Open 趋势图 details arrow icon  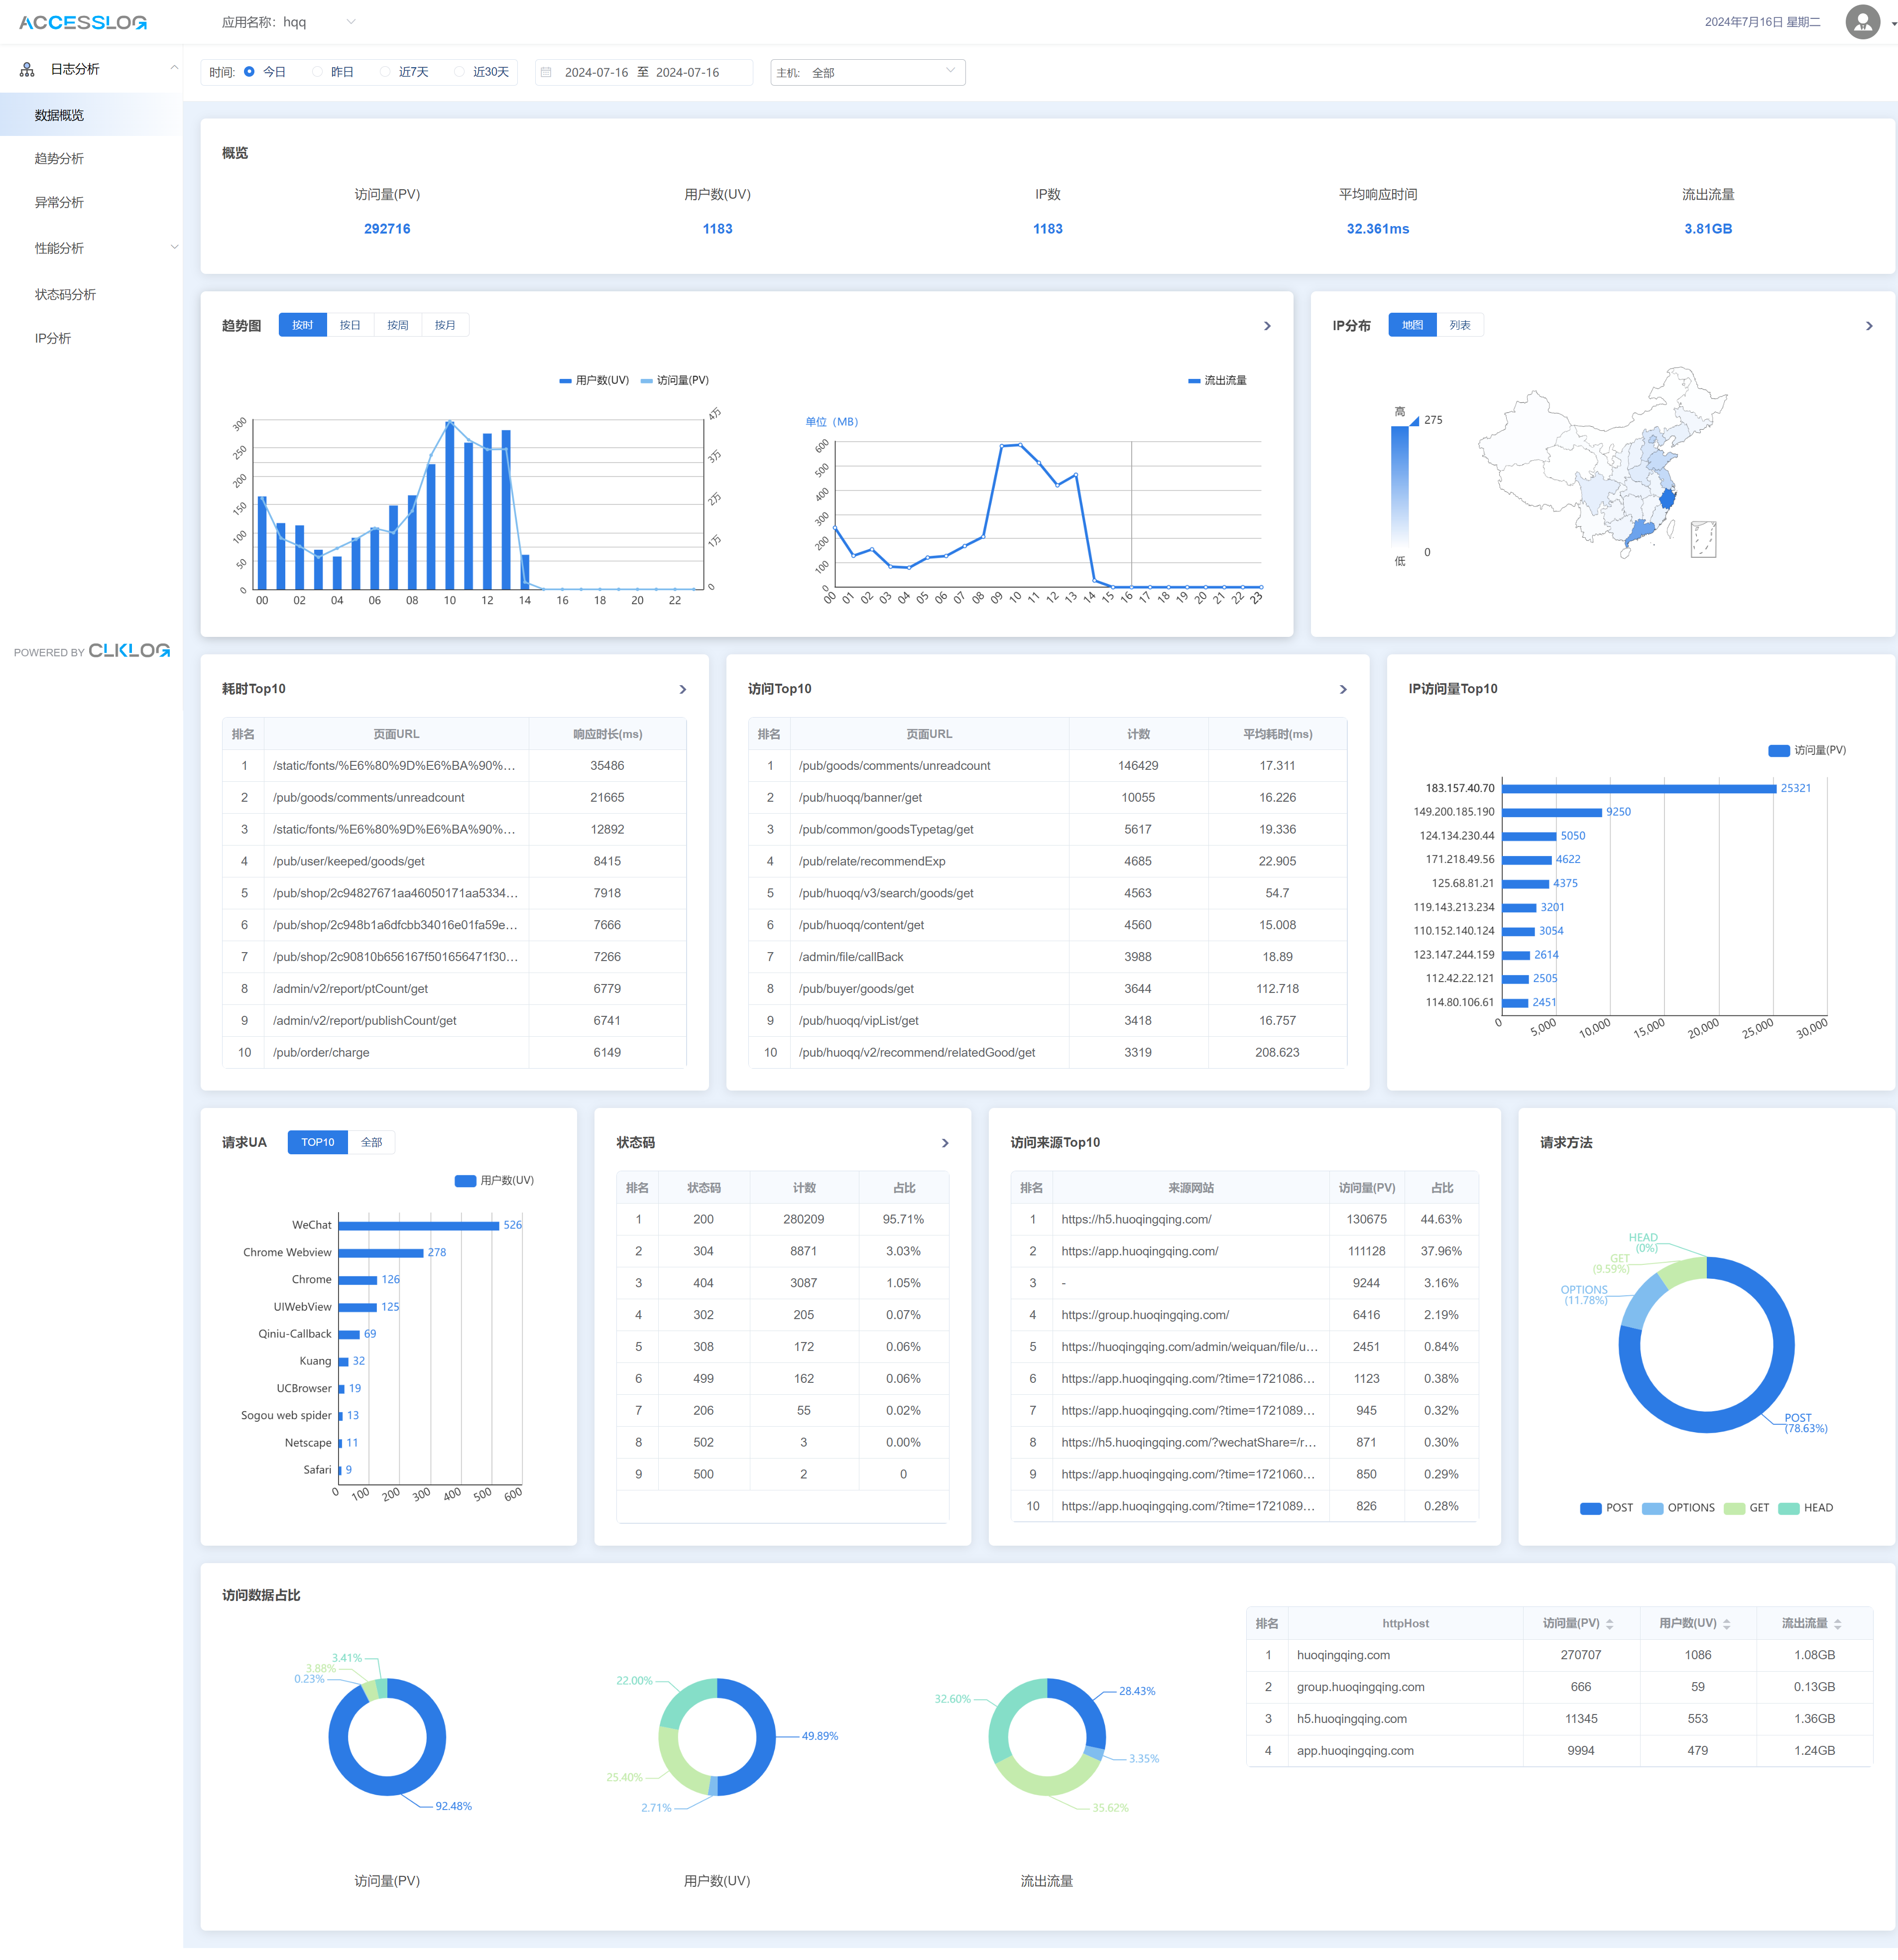coord(1267,326)
